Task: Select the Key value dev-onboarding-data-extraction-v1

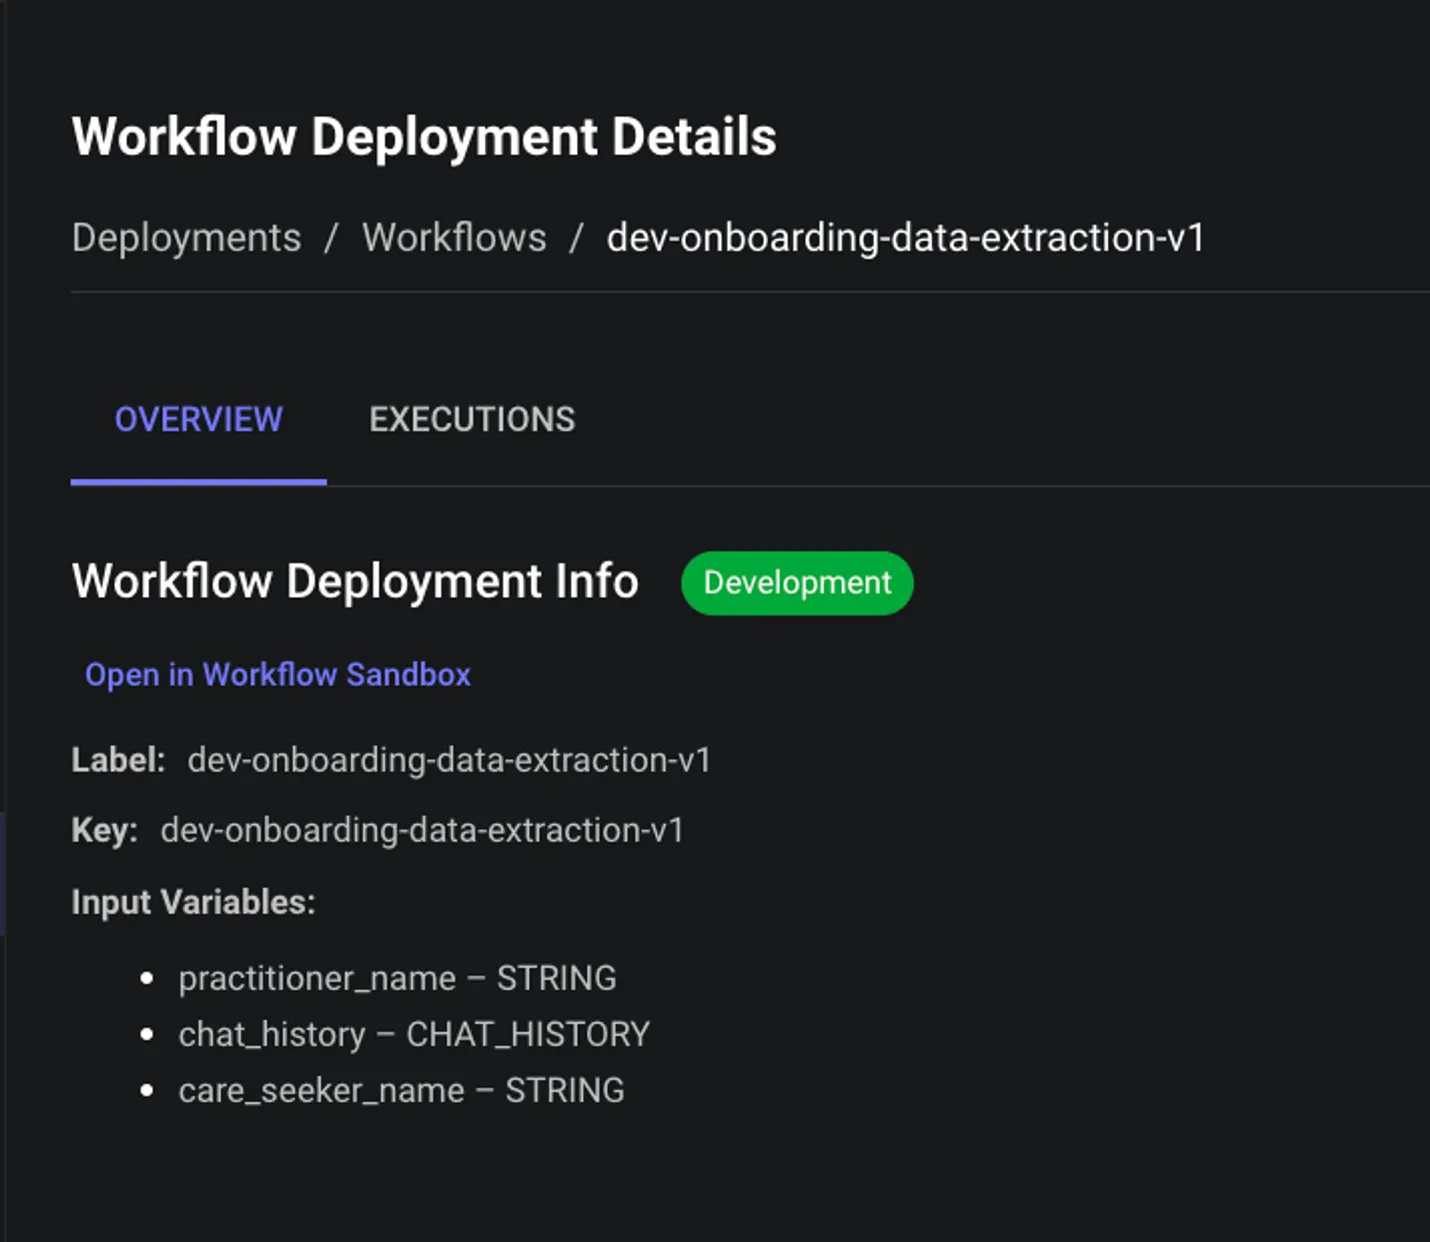Action: [422, 830]
